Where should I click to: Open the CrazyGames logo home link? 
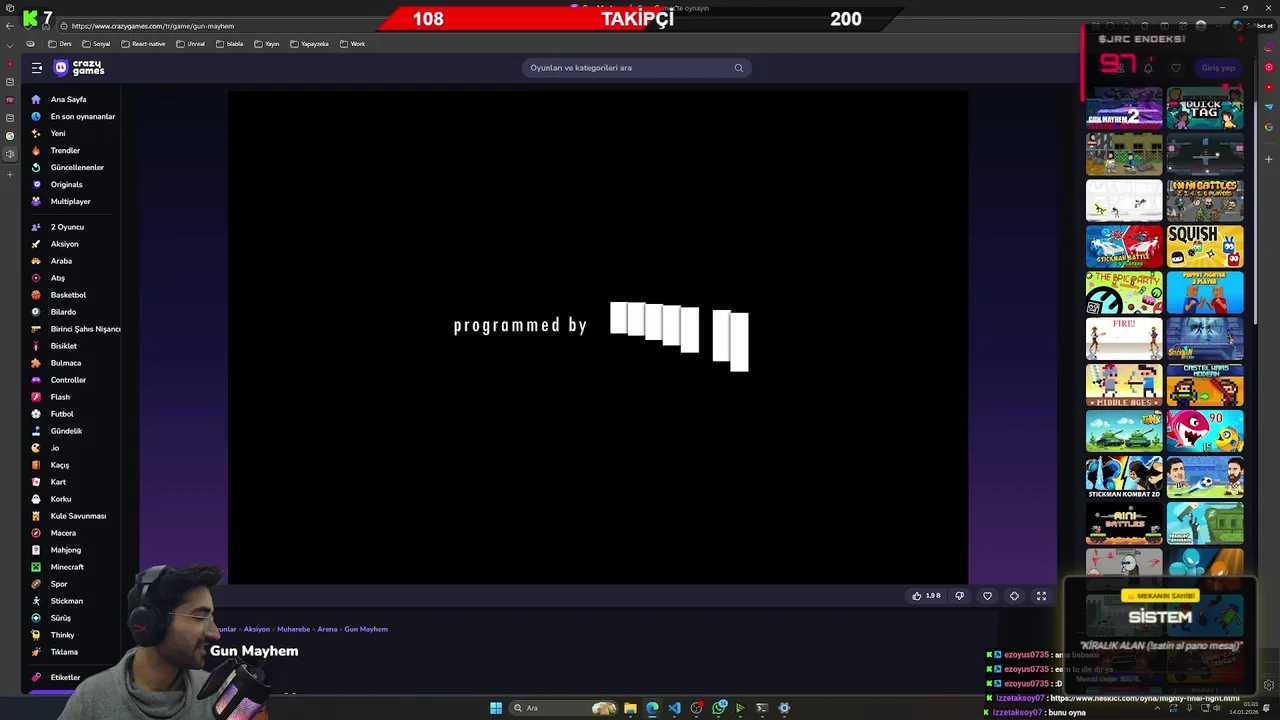pyautogui.click(x=79, y=68)
